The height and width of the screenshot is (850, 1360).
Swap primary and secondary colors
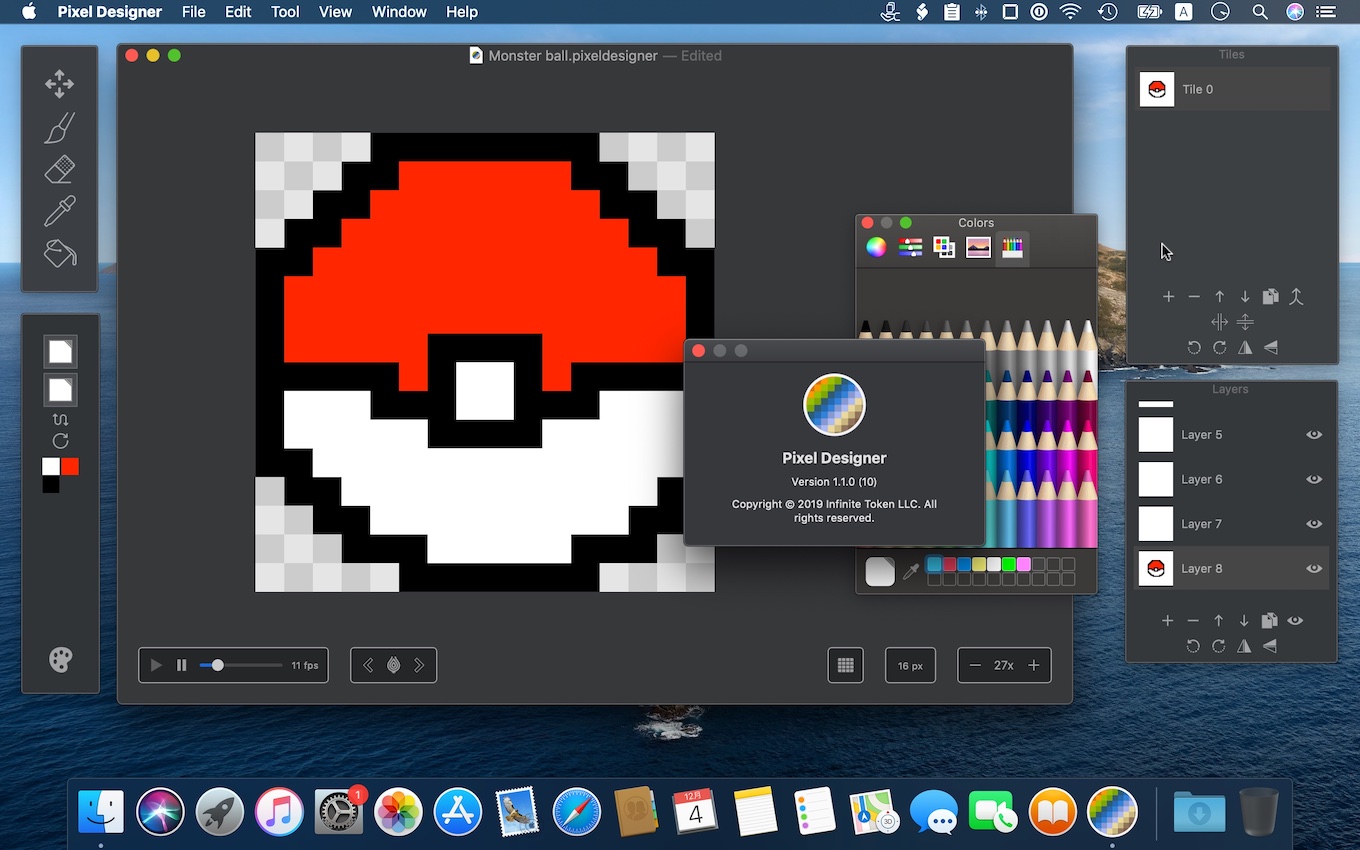tap(60, 419)
